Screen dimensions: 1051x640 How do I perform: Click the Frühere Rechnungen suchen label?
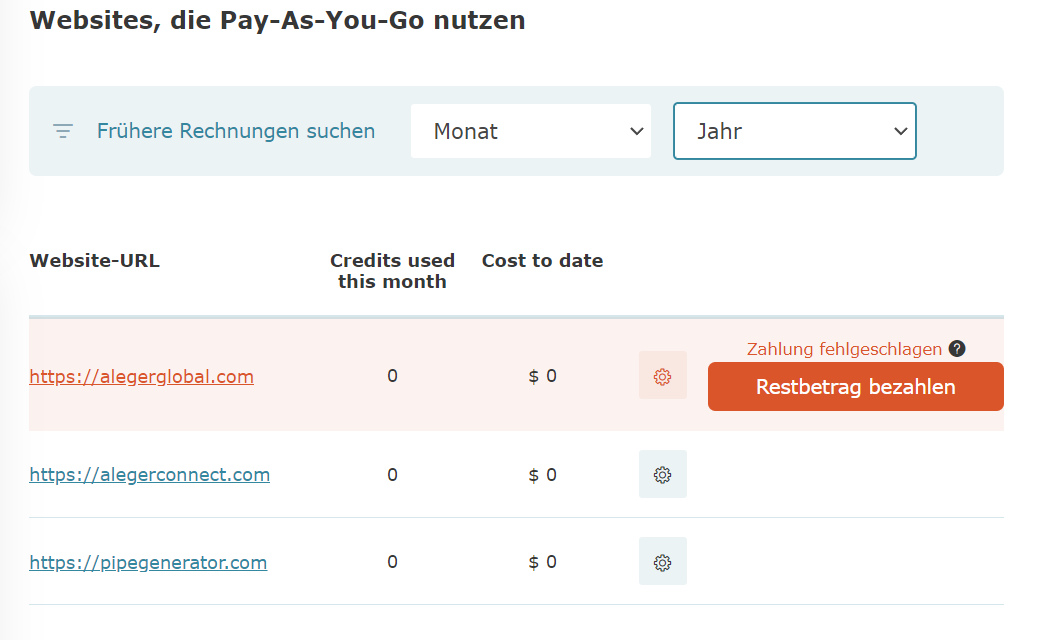(236, 131)
